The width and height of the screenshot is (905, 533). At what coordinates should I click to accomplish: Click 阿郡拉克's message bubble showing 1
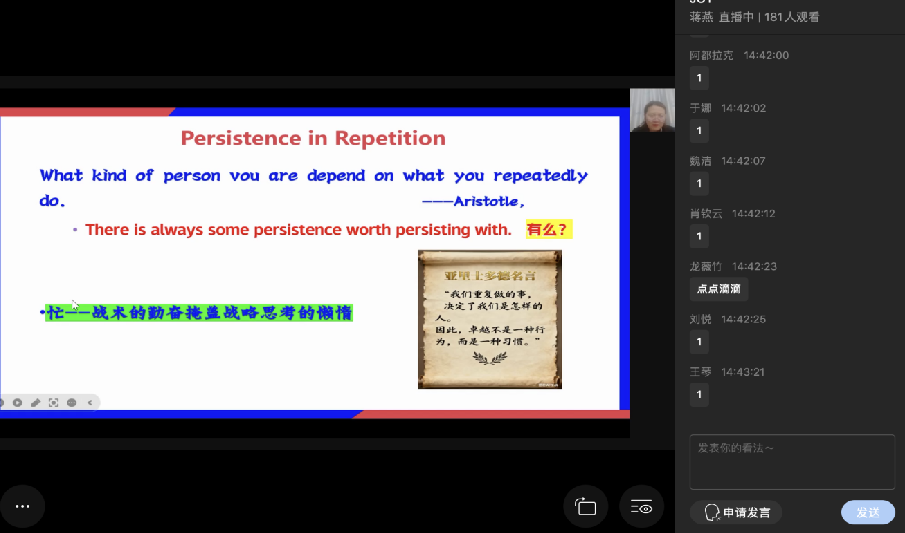[699, 78]
